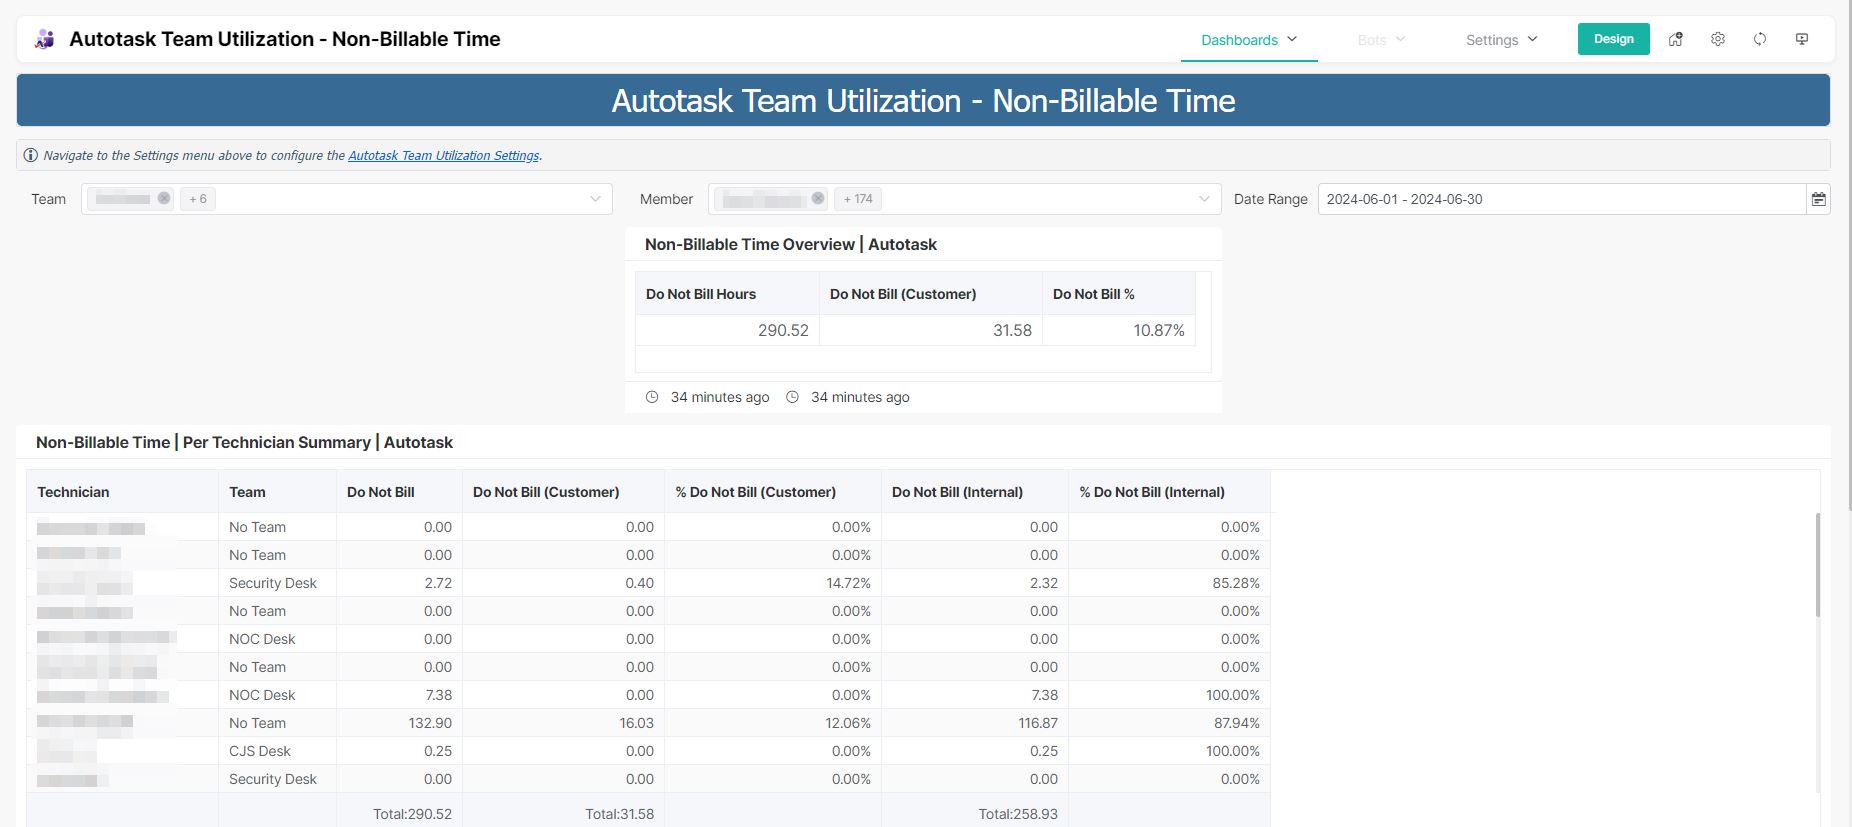Open Autotask Team Utilization Settings link

pos(444,155)
